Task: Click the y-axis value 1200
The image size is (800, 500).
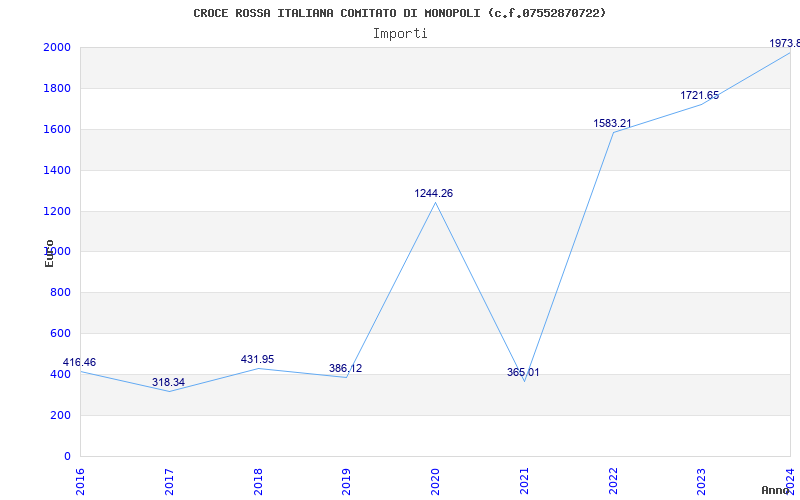Action: (x=58, y=211)
